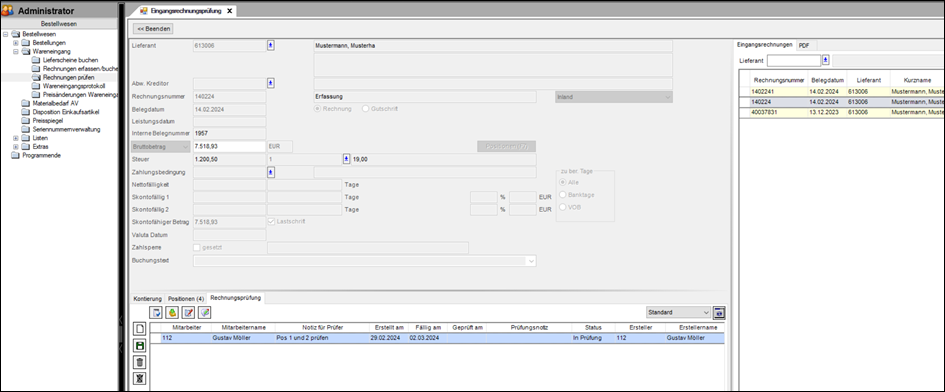Open the Abw. Kreditor lookup arrow
This screenshot has height=392, width=945.
(271, 83)
